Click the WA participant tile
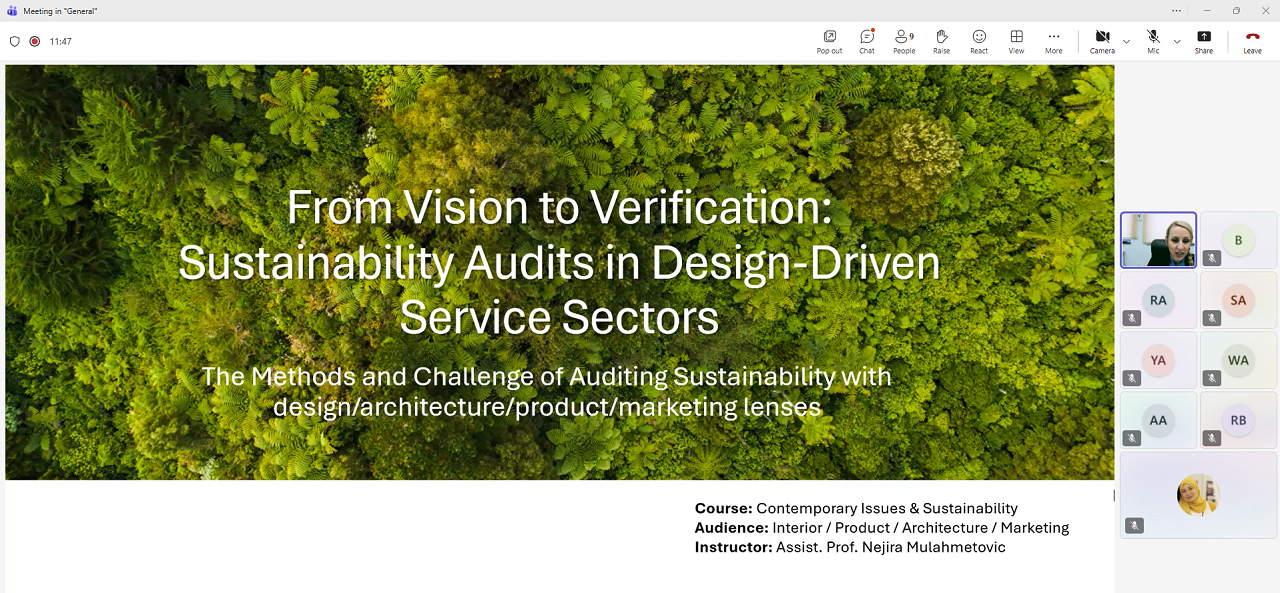The width and height of the screenshot is (1280, 593). click(1238, 360)
